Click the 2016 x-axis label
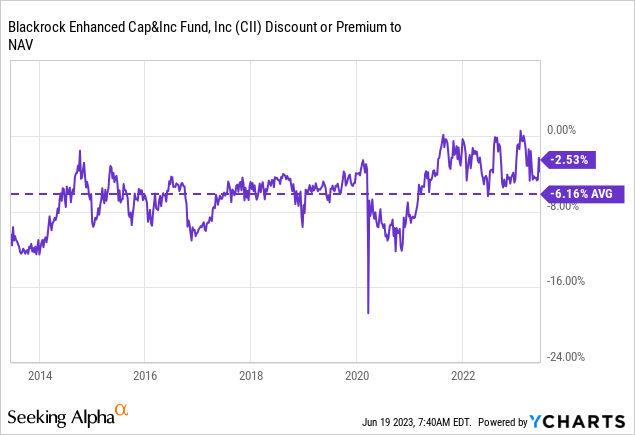 pos(145,375)
